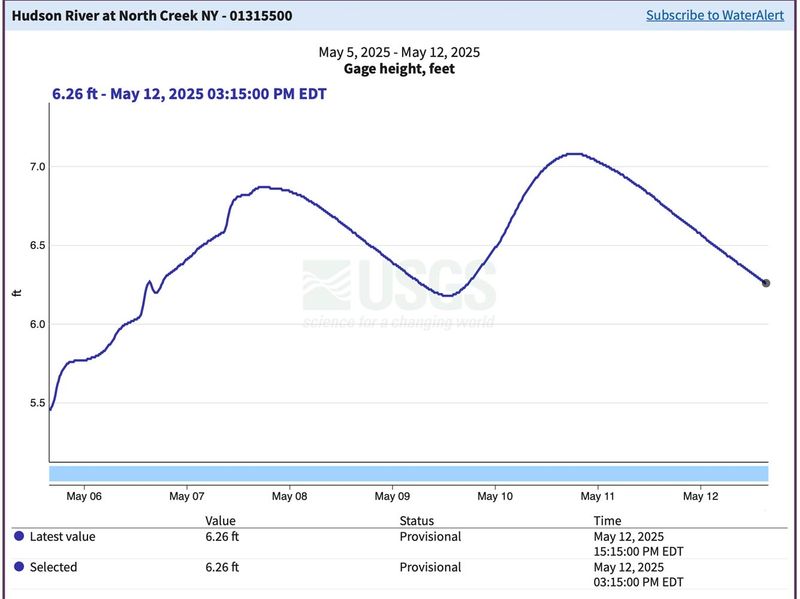Click the May 06 axis label
The height and width of the screenshot is (599, 800).
pos(84,496)
